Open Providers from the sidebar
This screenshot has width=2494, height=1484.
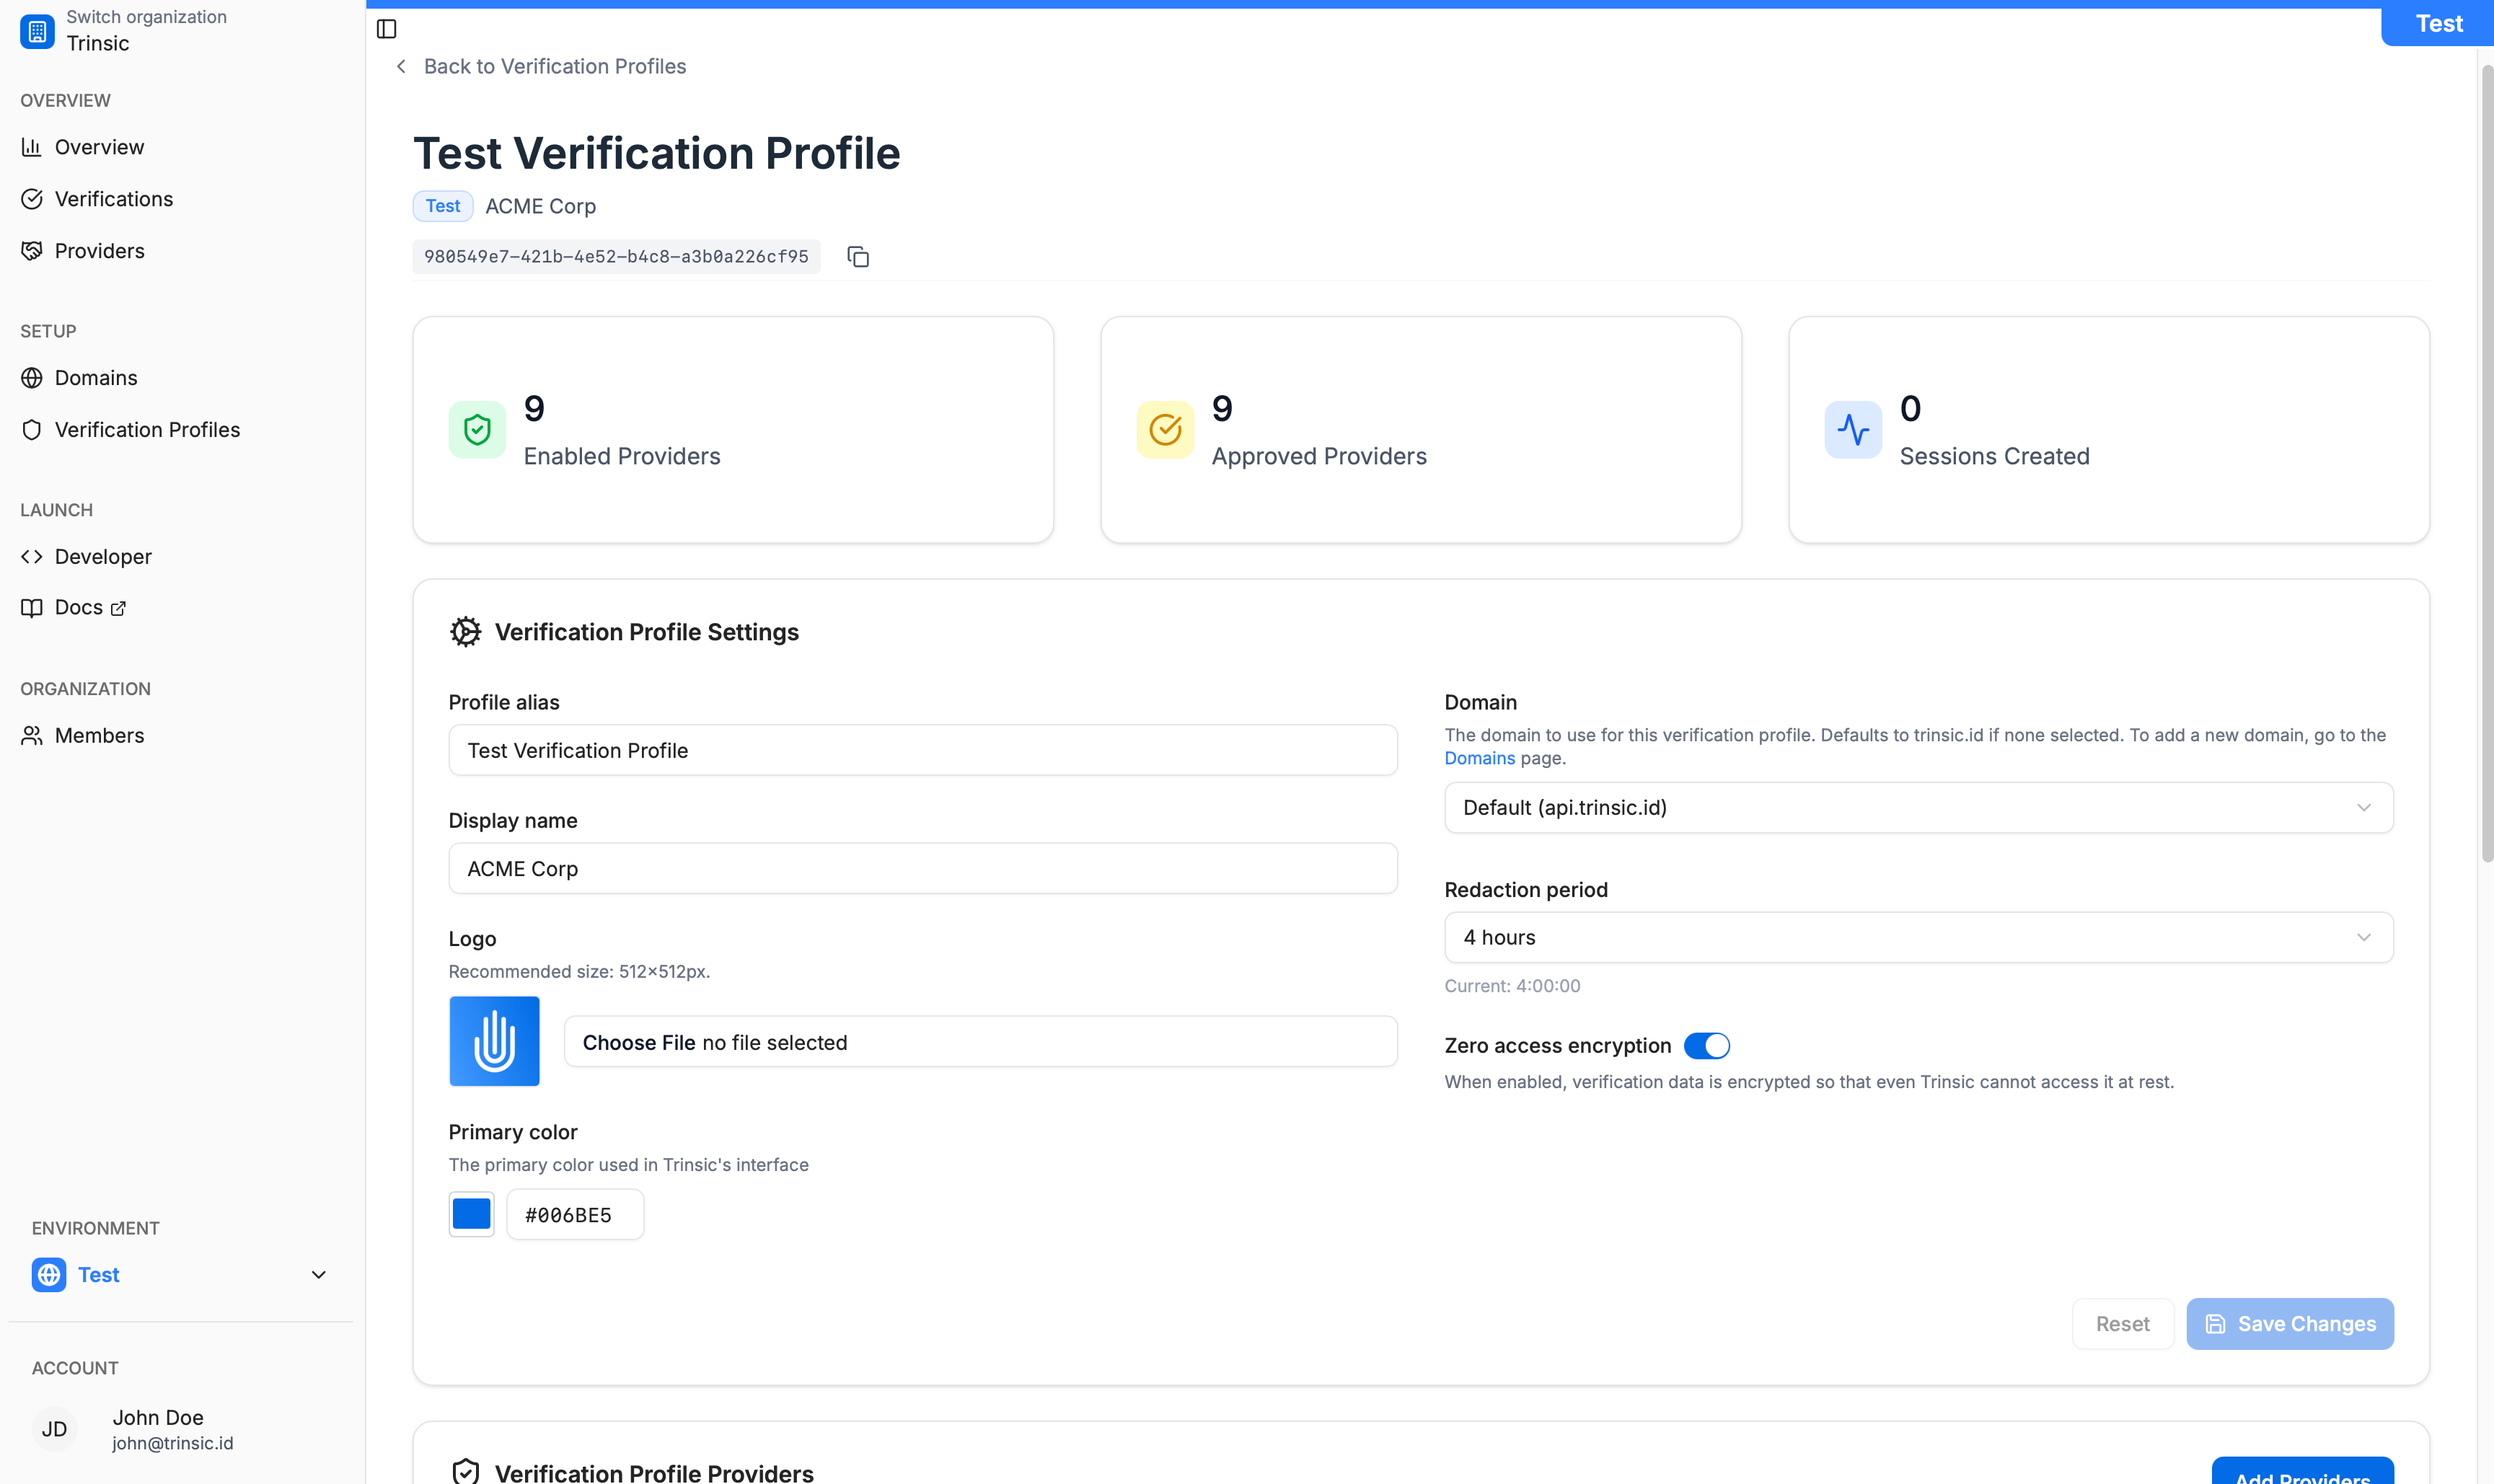pos(99,251)
